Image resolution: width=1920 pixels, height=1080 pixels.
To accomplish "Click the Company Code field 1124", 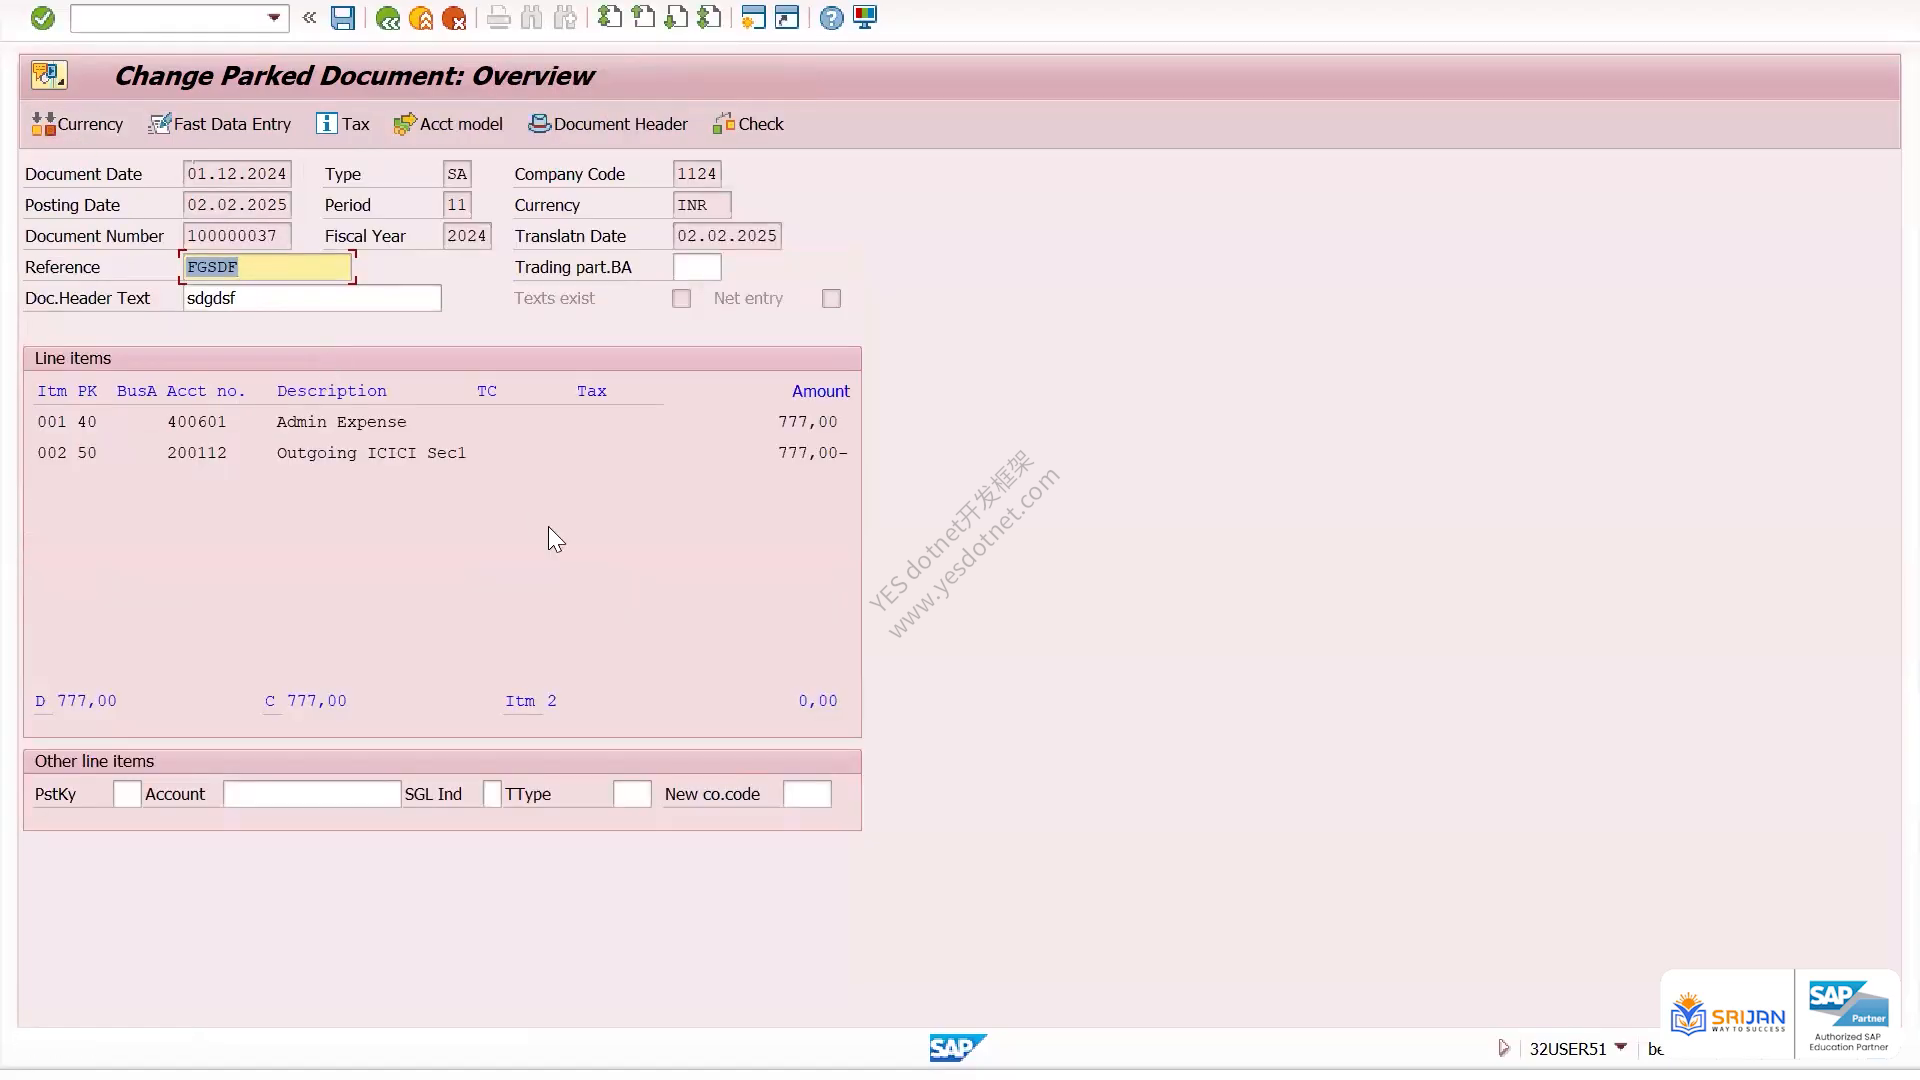I will pyautogui.click(x=697, y=174).
